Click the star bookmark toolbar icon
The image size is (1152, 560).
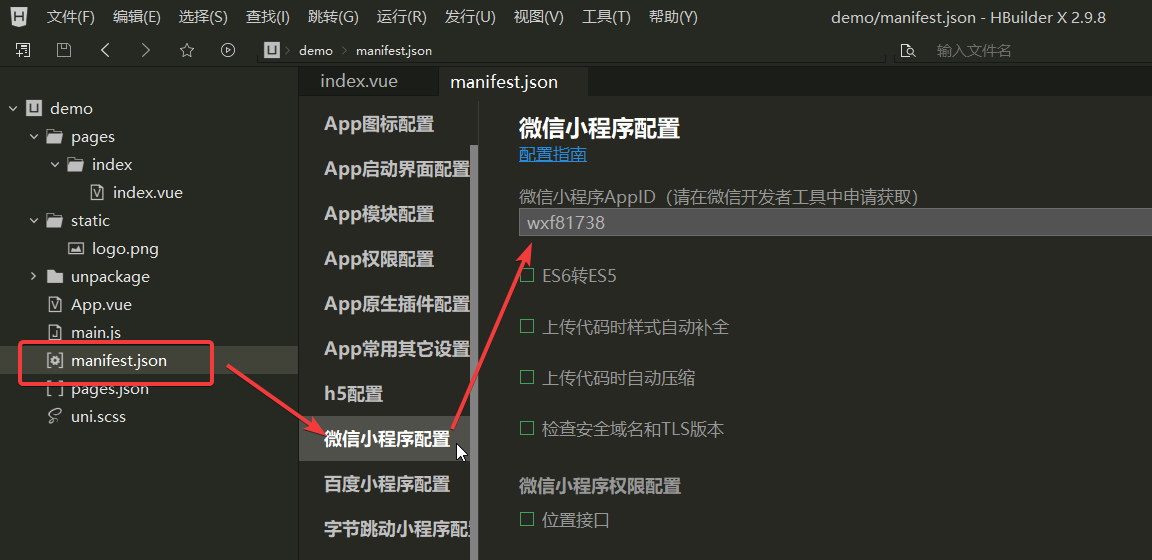coord(187,50)
